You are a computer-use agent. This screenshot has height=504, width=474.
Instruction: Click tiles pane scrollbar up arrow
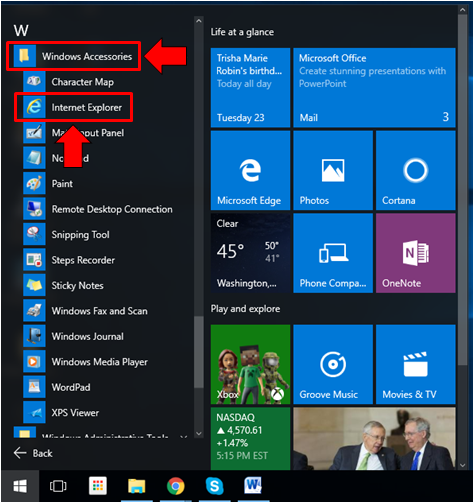coord(462,10)
